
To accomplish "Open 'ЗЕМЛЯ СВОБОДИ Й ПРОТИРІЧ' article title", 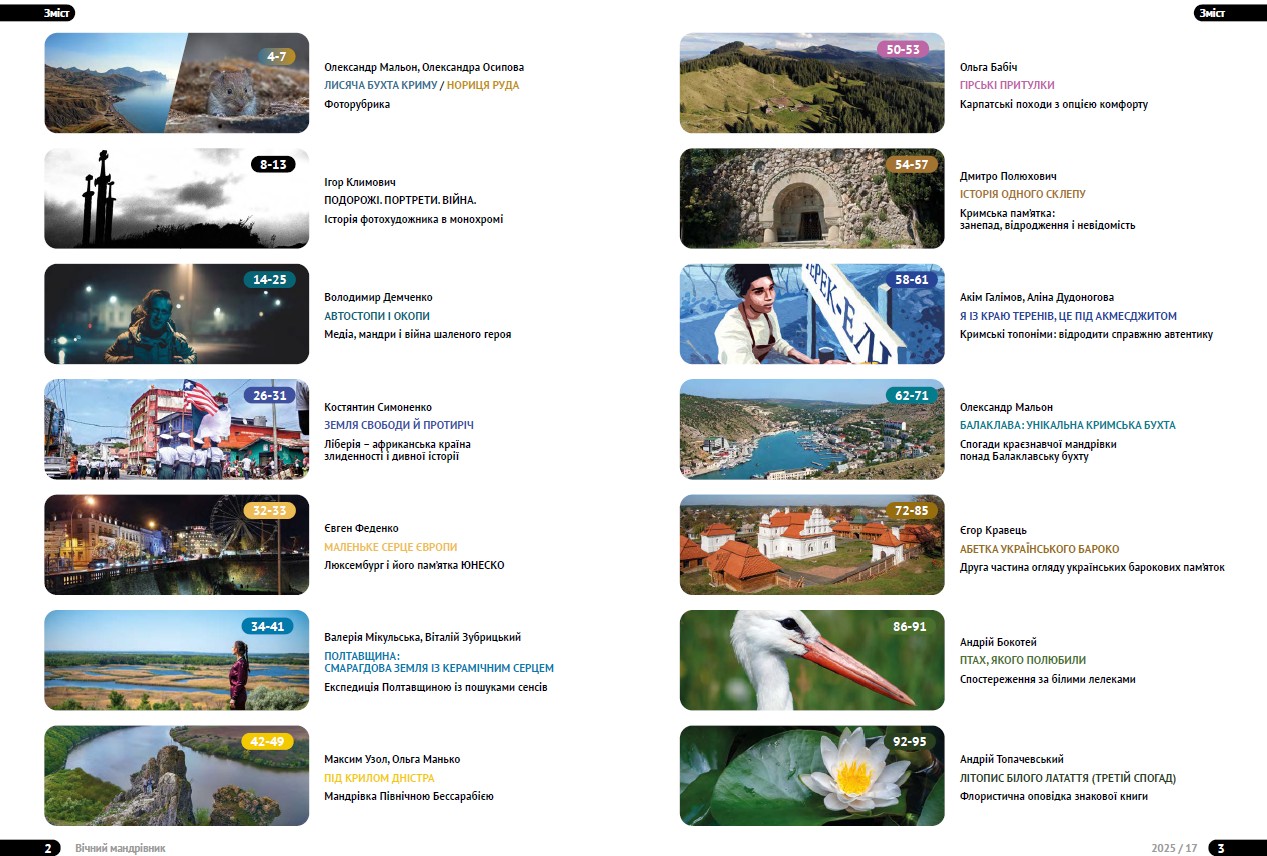I will point(399,426).
